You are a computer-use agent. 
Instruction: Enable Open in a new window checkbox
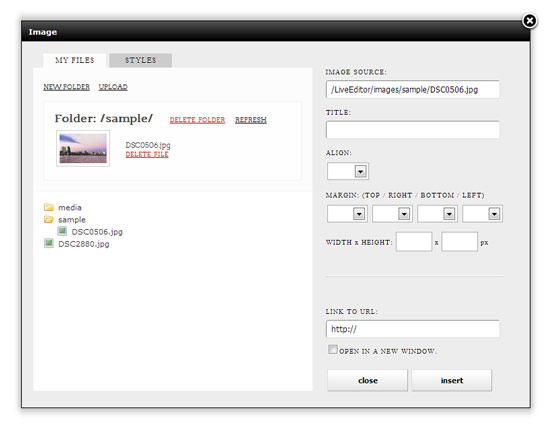pos(332,349)
